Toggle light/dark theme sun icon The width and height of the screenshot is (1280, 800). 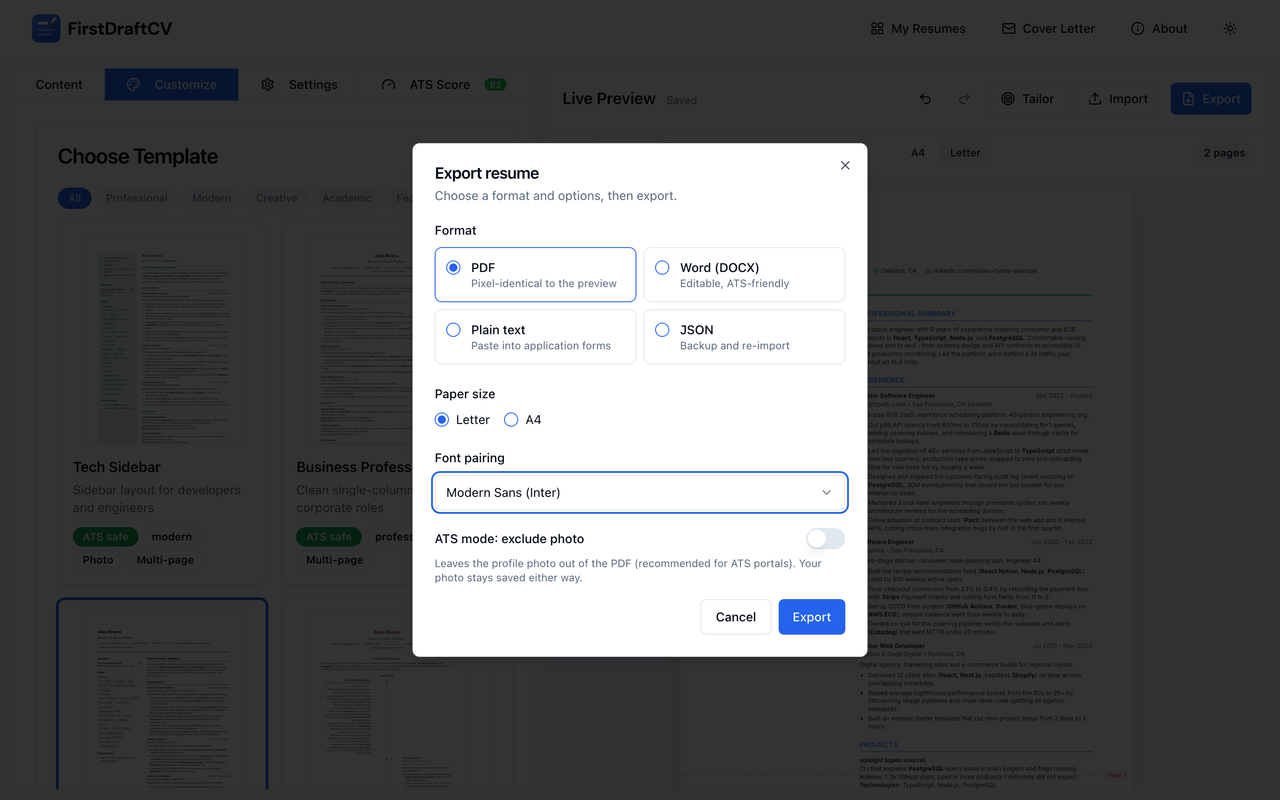[x=1230, y=29]
